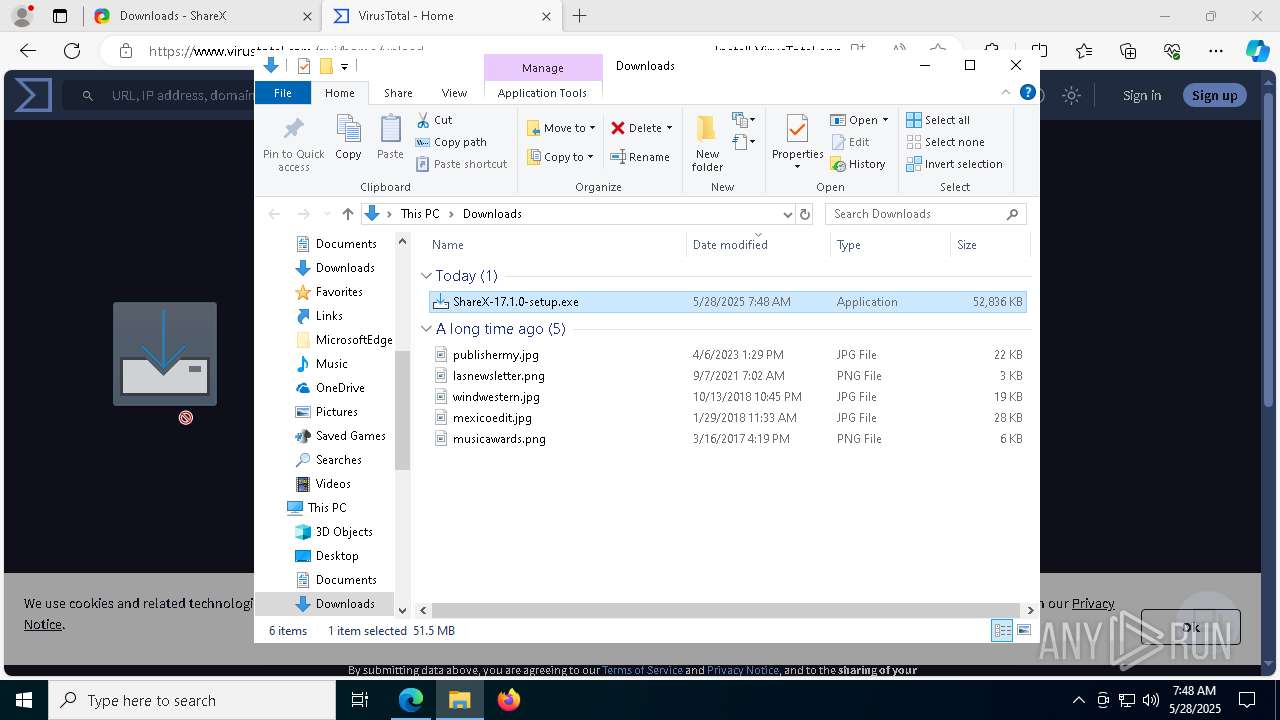Open a new browser tab
The width and height of the screenshot is (1280, 720).
[x=580, y=16]
